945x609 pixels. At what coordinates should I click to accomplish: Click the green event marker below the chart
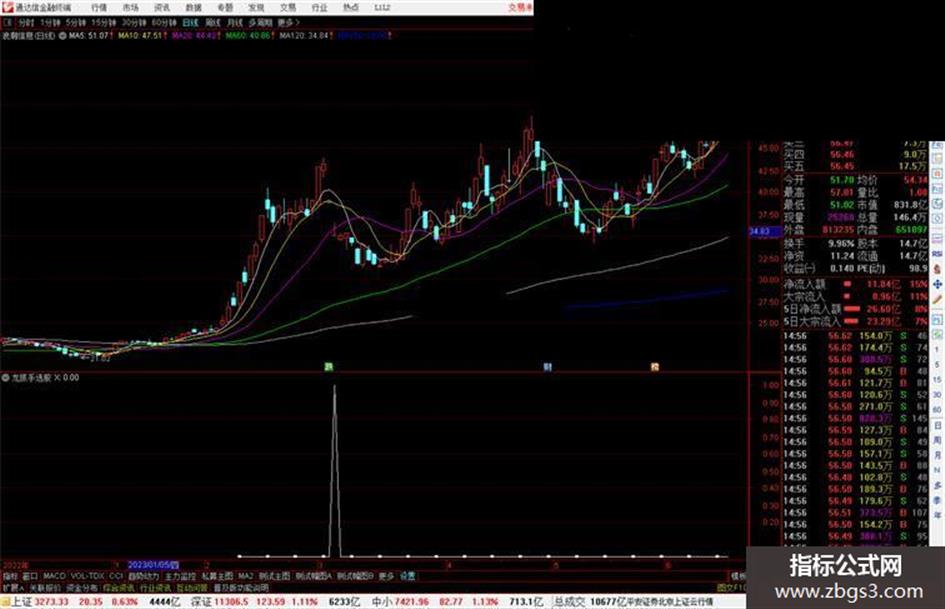point(328,367)
